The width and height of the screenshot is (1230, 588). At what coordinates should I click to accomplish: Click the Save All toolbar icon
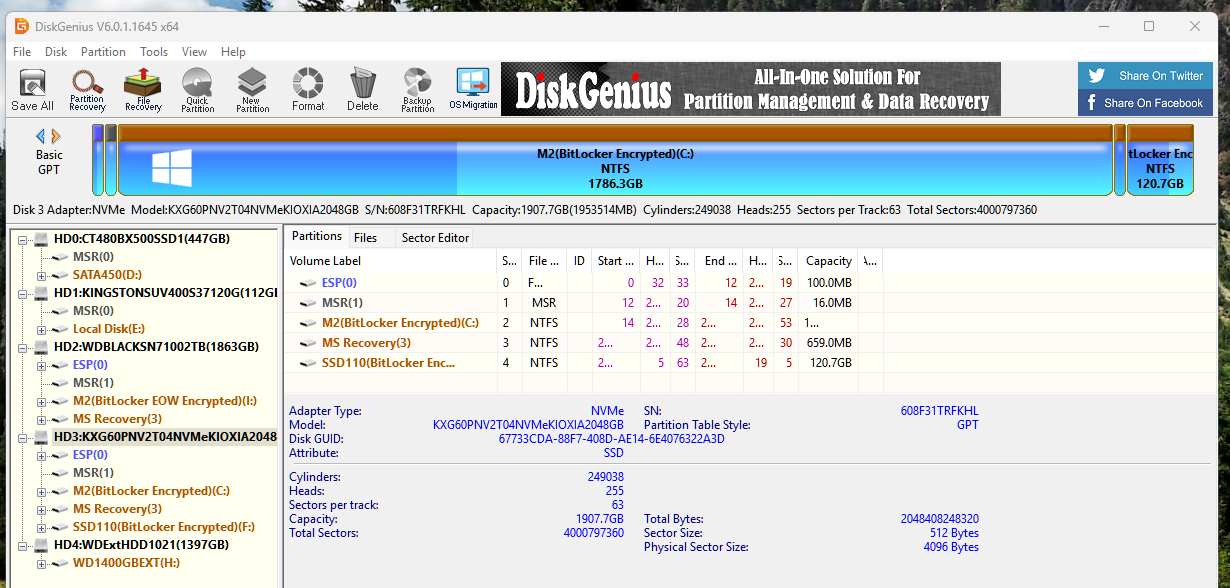click(x=32, y=90)
